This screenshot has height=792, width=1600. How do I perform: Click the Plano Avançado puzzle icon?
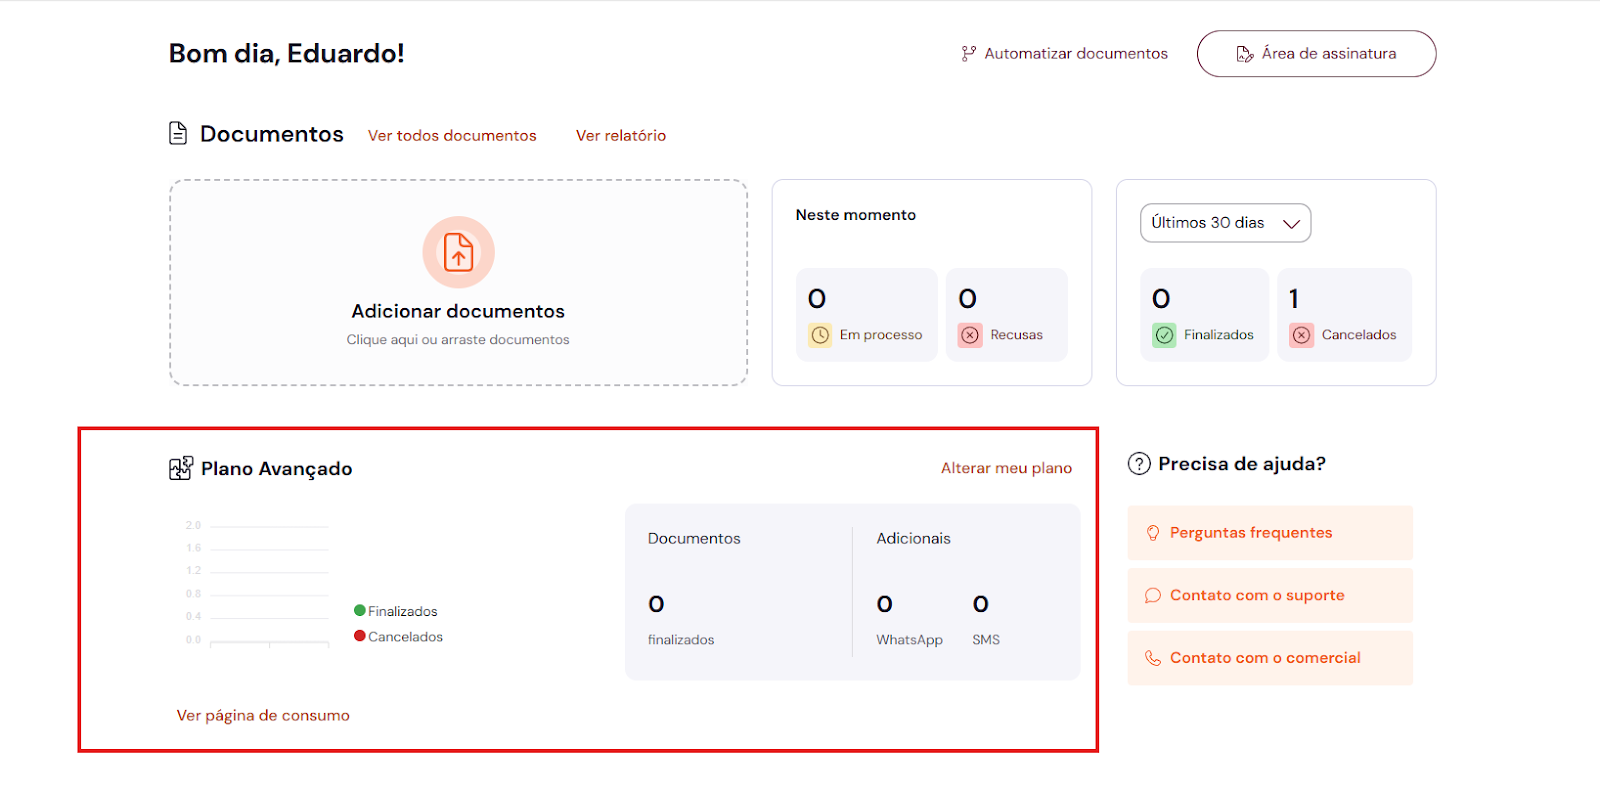click(x=180, y=468)
